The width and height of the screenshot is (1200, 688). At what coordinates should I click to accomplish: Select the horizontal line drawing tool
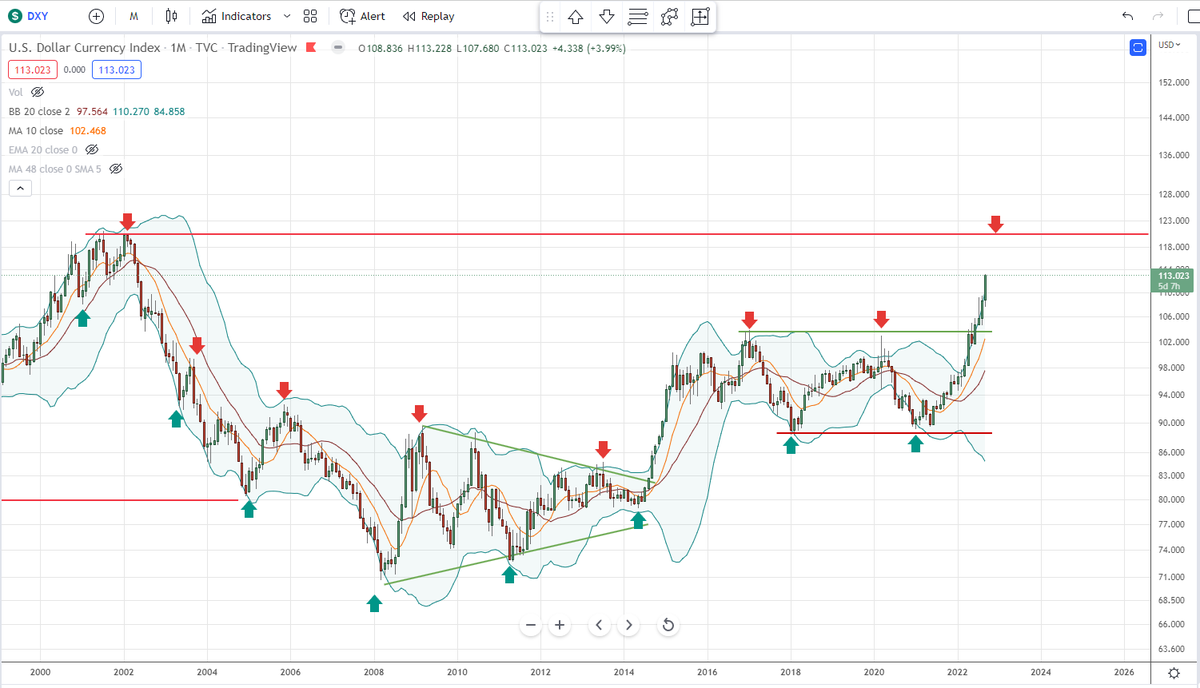coord(637,16)
